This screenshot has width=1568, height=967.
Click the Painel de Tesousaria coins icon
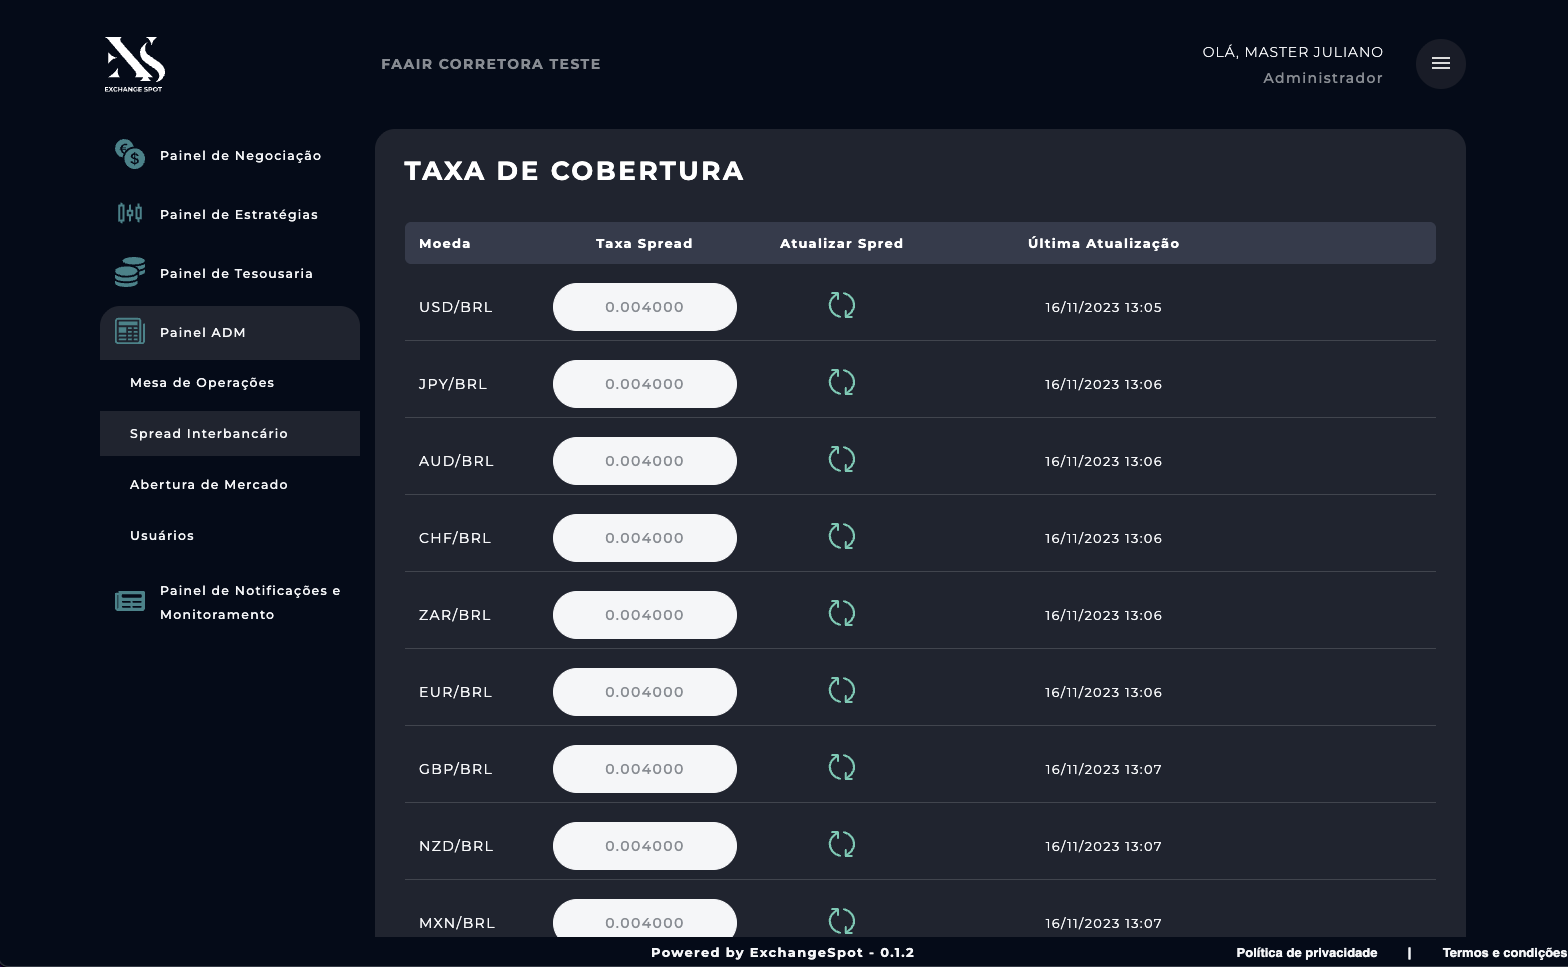[x=130, y=272]
